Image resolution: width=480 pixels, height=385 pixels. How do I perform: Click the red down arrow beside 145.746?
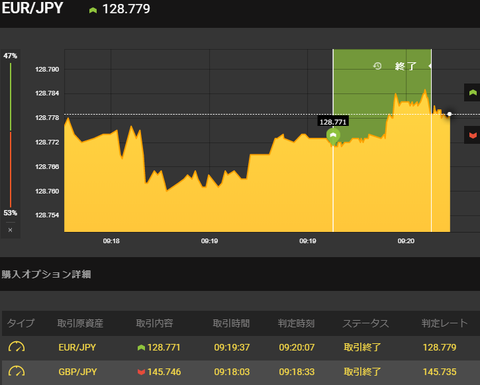[141, 372]
